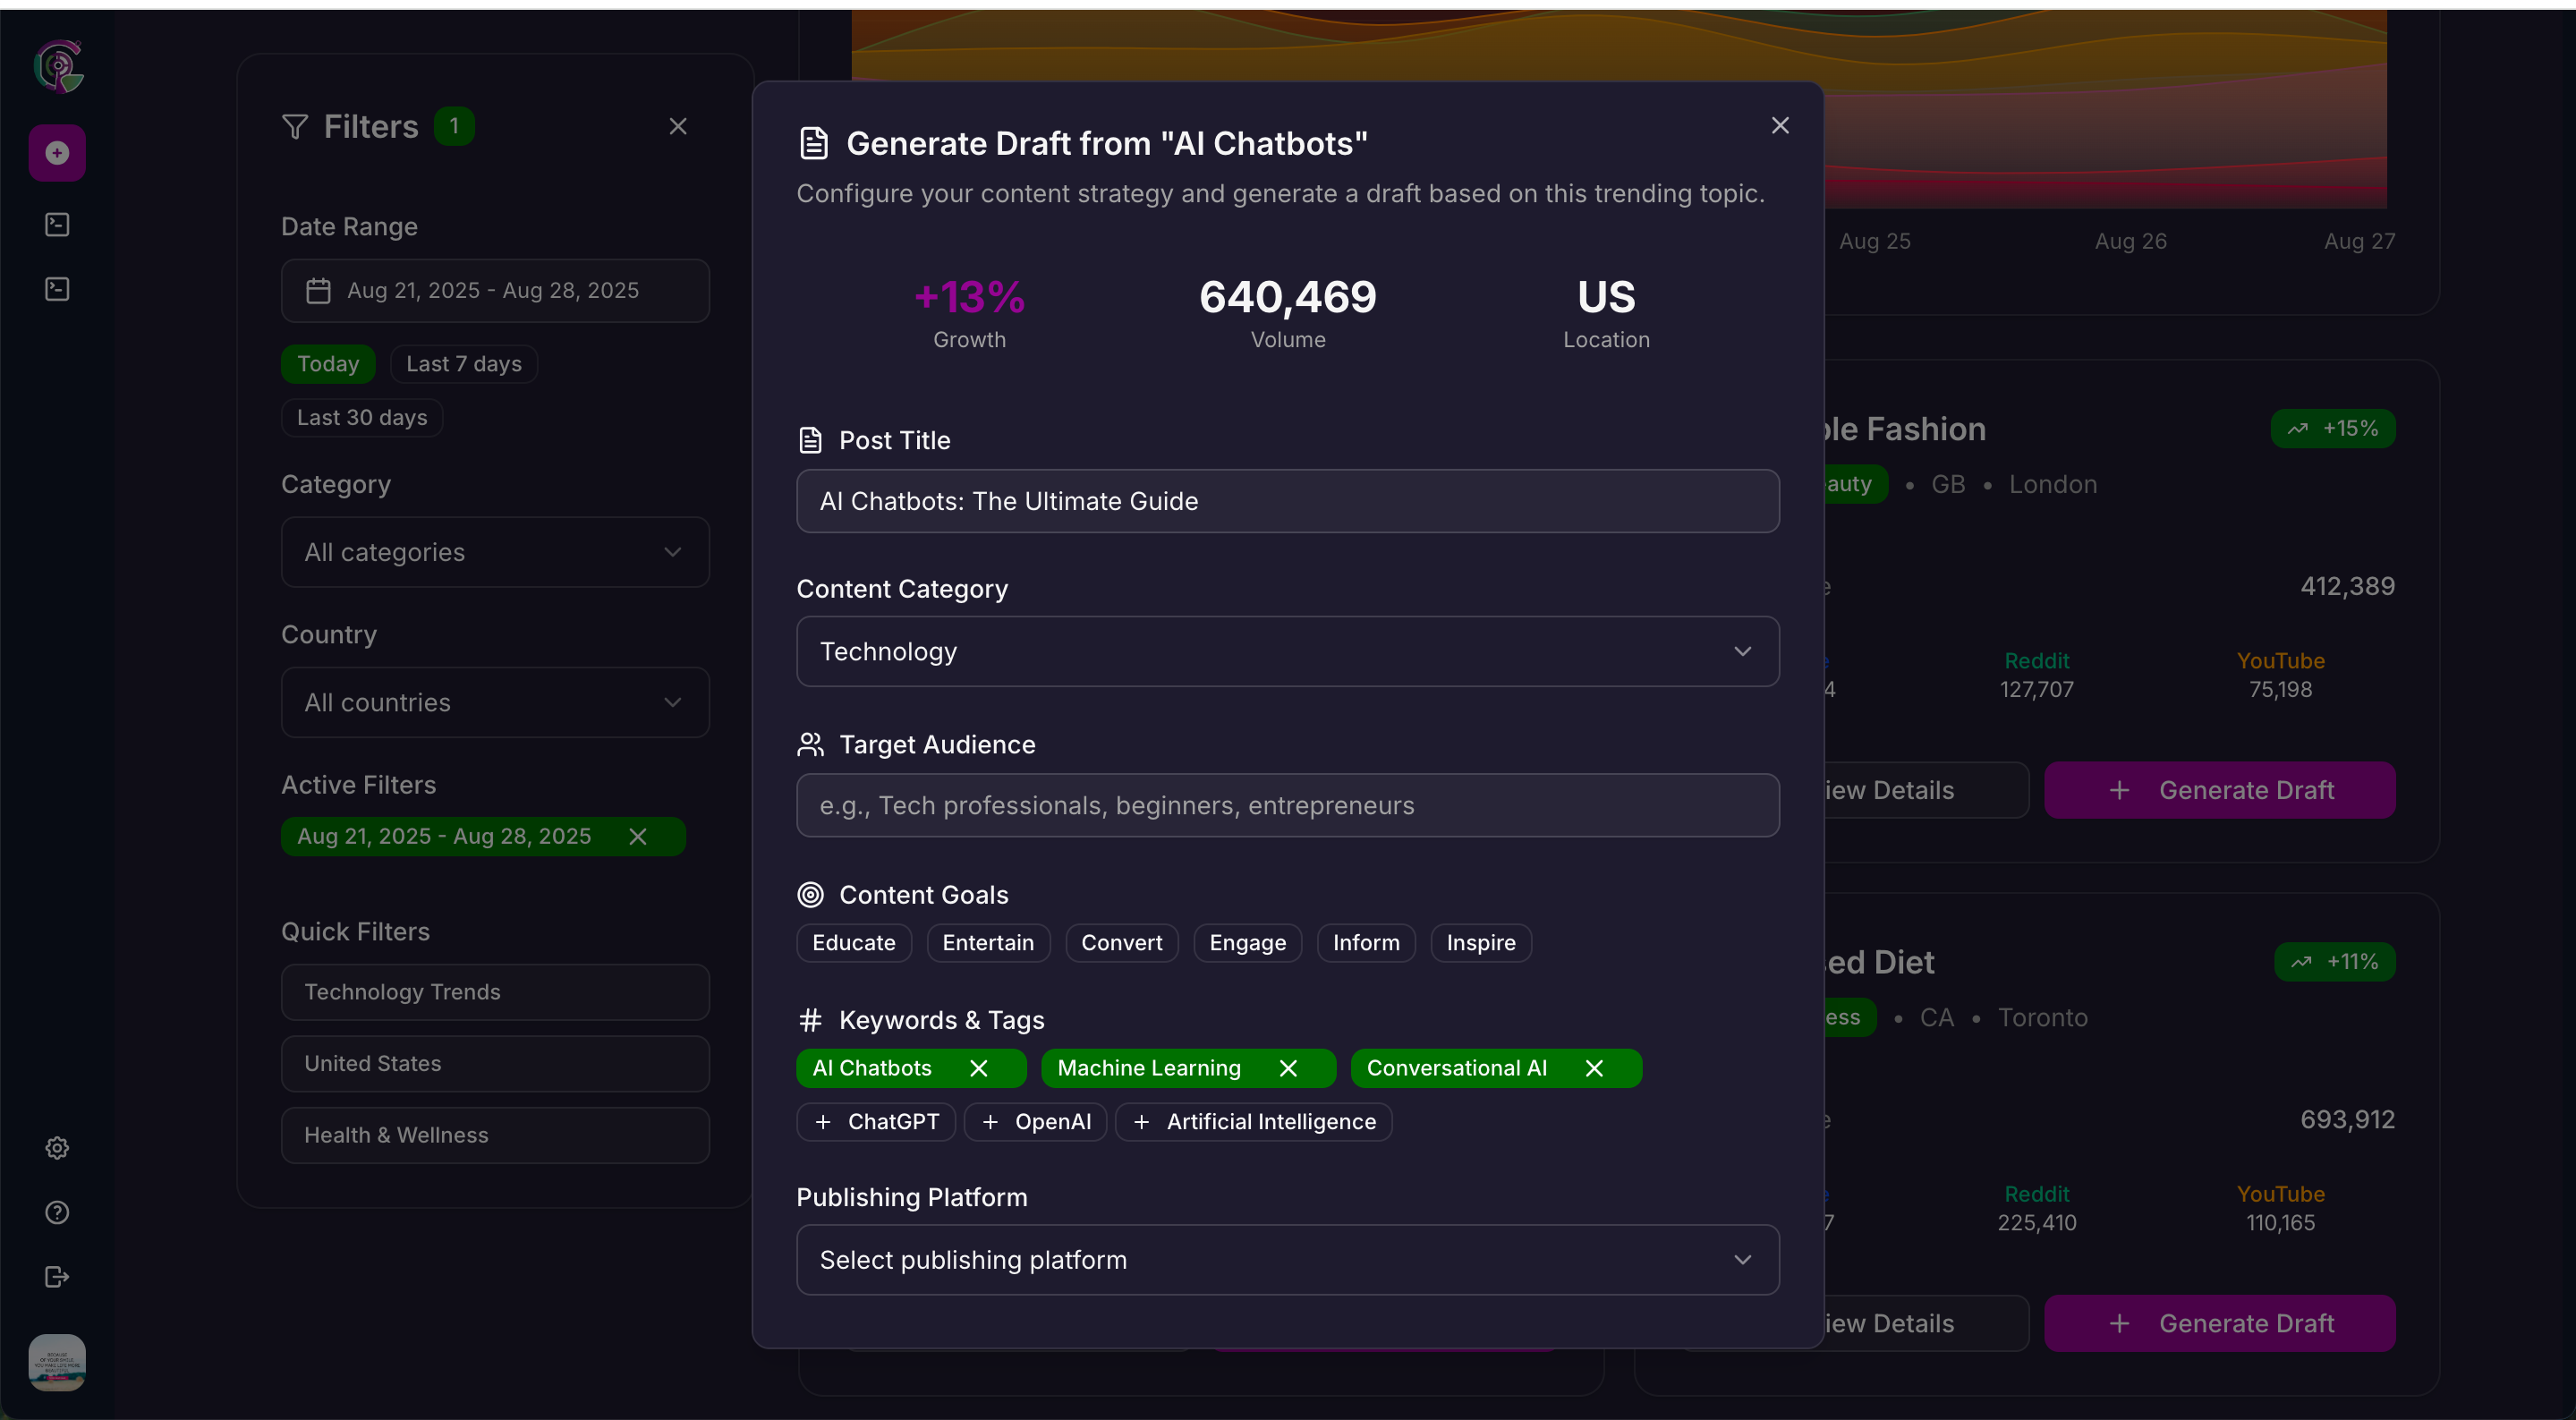Toggle the Engage content goal
The image size is (2576, 1420).
(x=1247, y=943)
